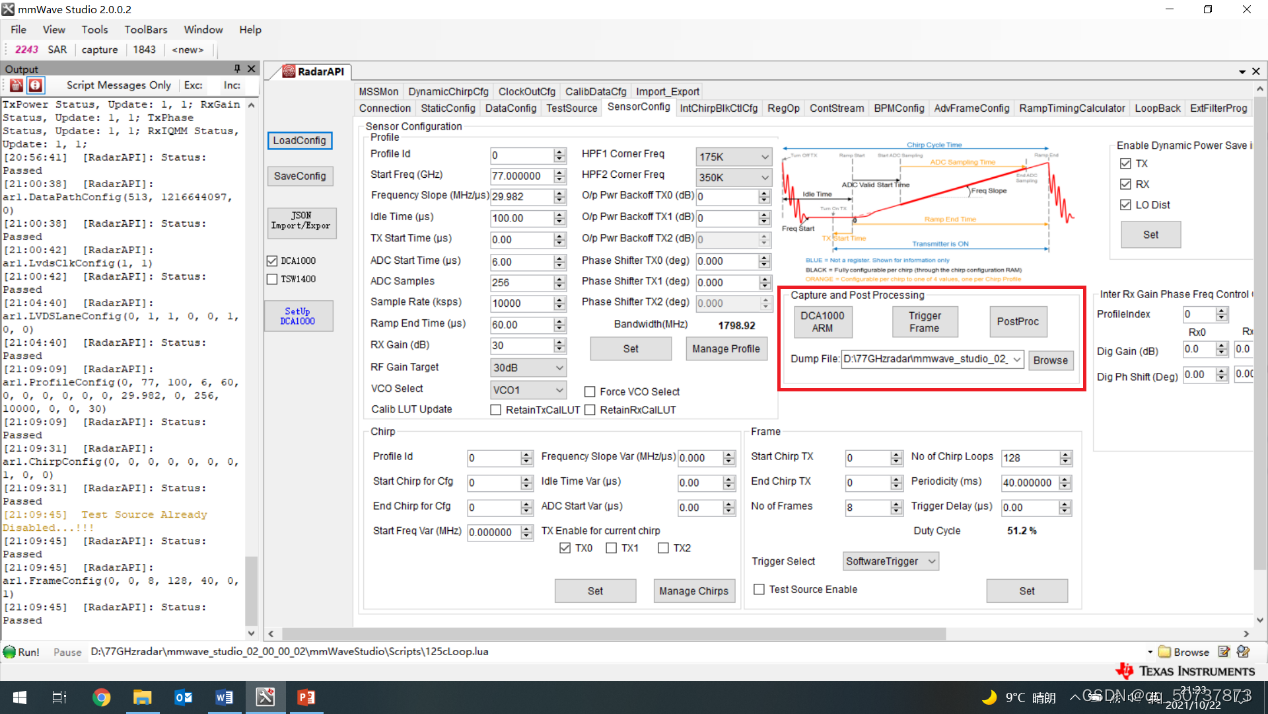Open File Explorer from the taskbar
Screen dimensions: 1268x714
click(142, 697)
